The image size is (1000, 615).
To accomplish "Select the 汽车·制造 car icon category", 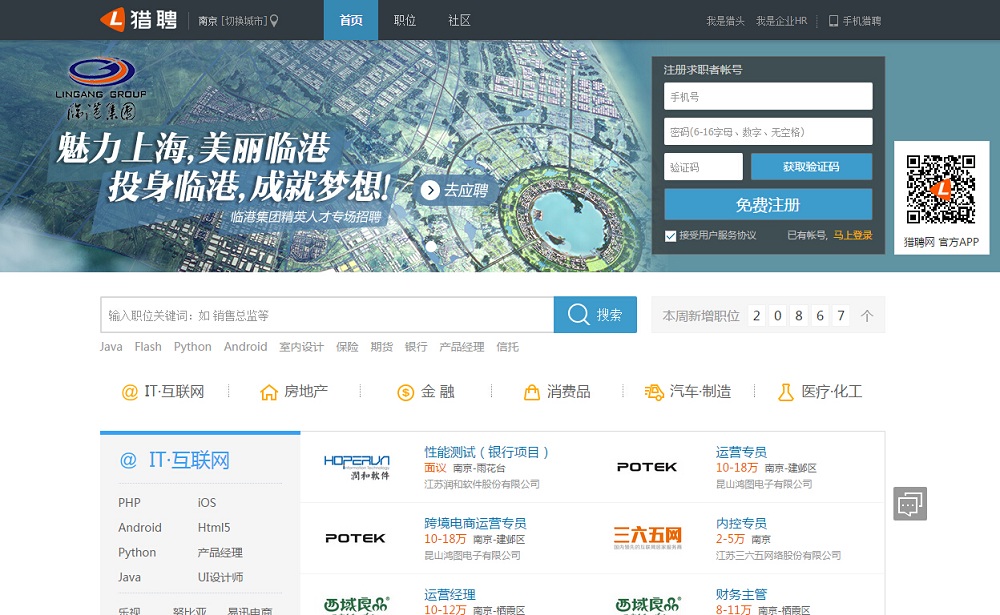I will [x=688, y=392].
